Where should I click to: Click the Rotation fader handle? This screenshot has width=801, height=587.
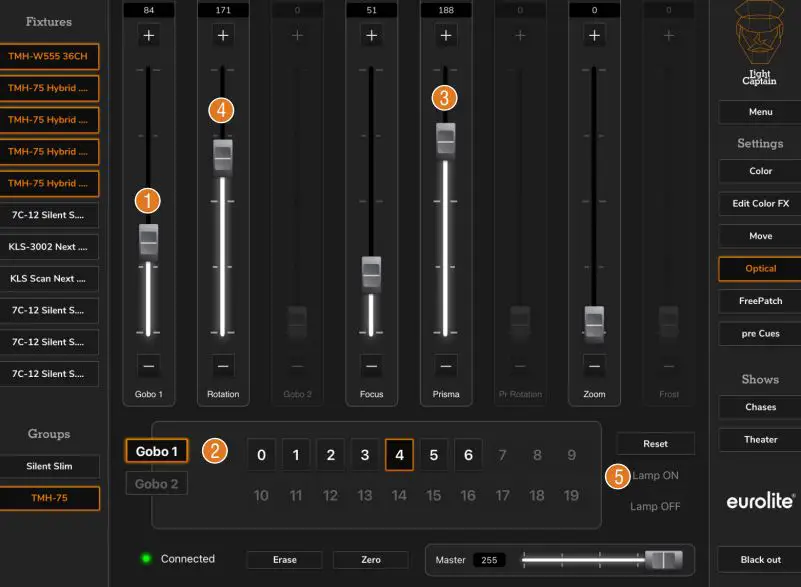click(223, 158)
